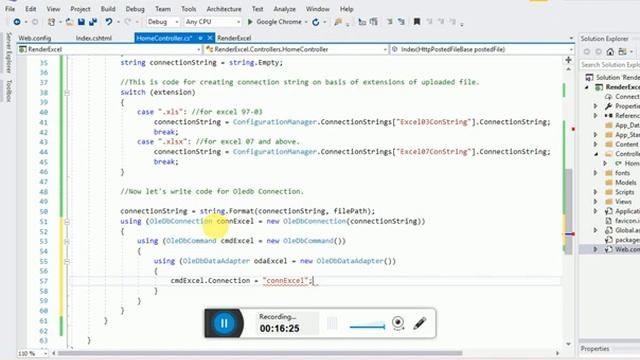Click the pencil annotate icon on recorder
The height and width of the screenshot is (360, 640).
tap(420, 323)
